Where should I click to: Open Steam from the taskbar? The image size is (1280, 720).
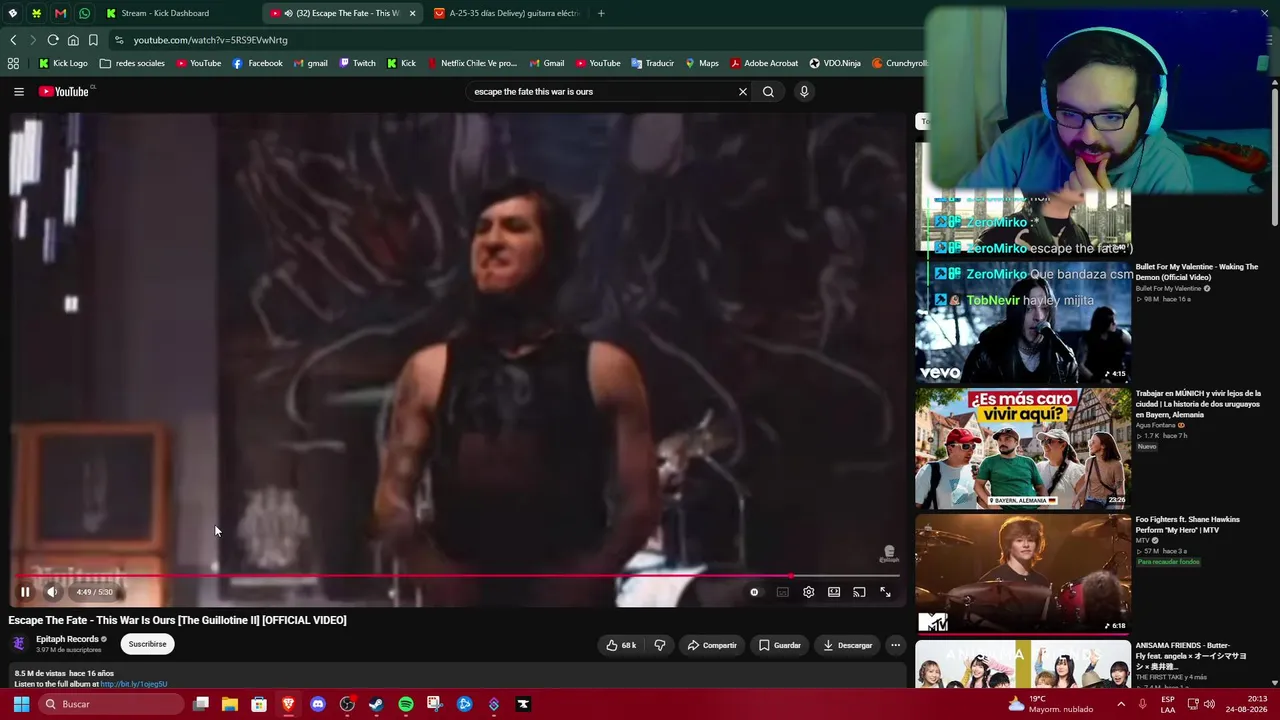coord(376,704)
